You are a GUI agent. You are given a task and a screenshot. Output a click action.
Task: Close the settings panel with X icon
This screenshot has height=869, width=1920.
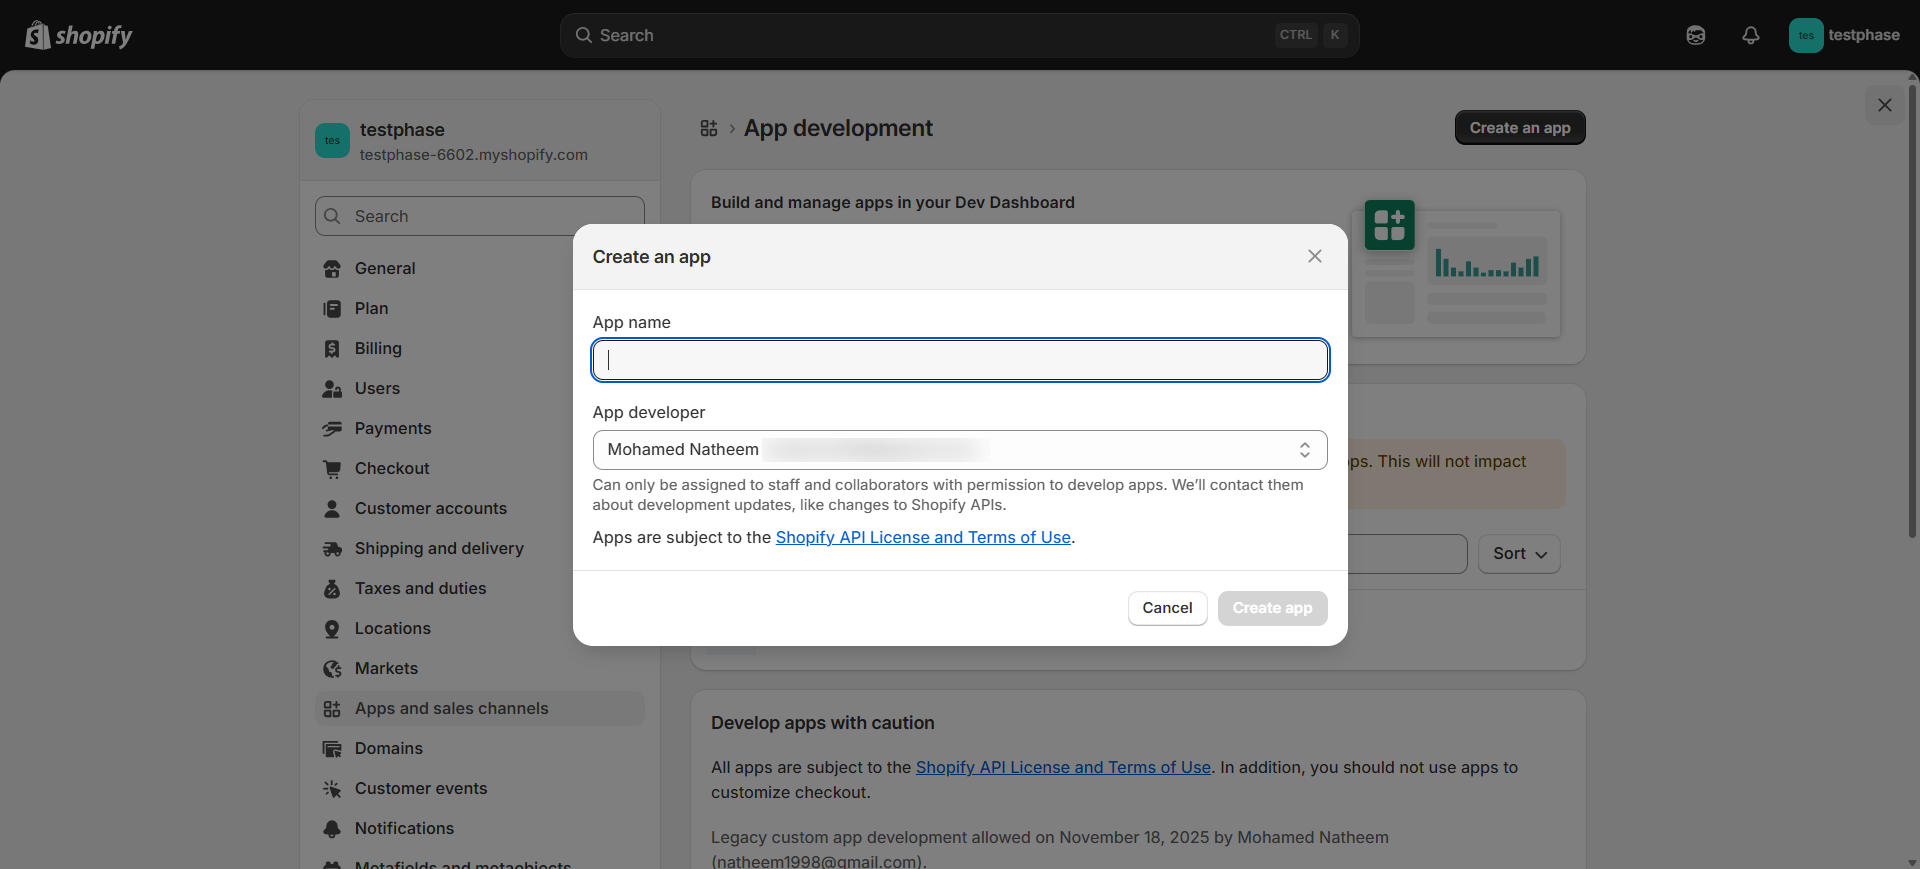coord(1884,105)
